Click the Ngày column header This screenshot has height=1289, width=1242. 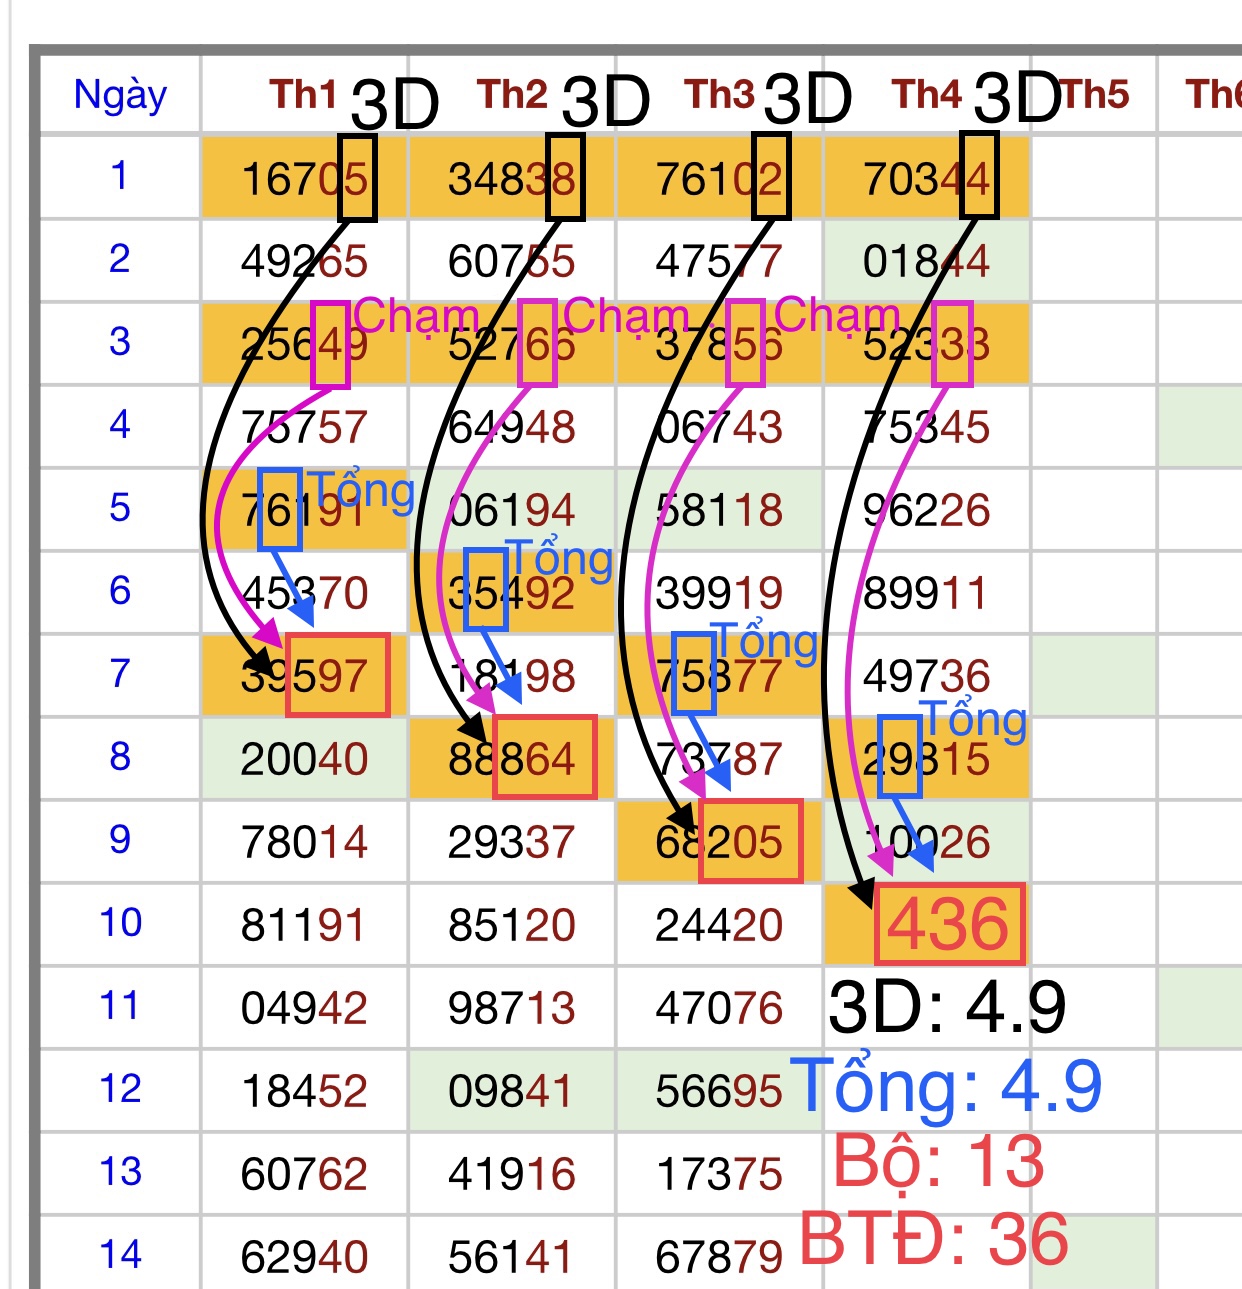click(x=120, y=95)
